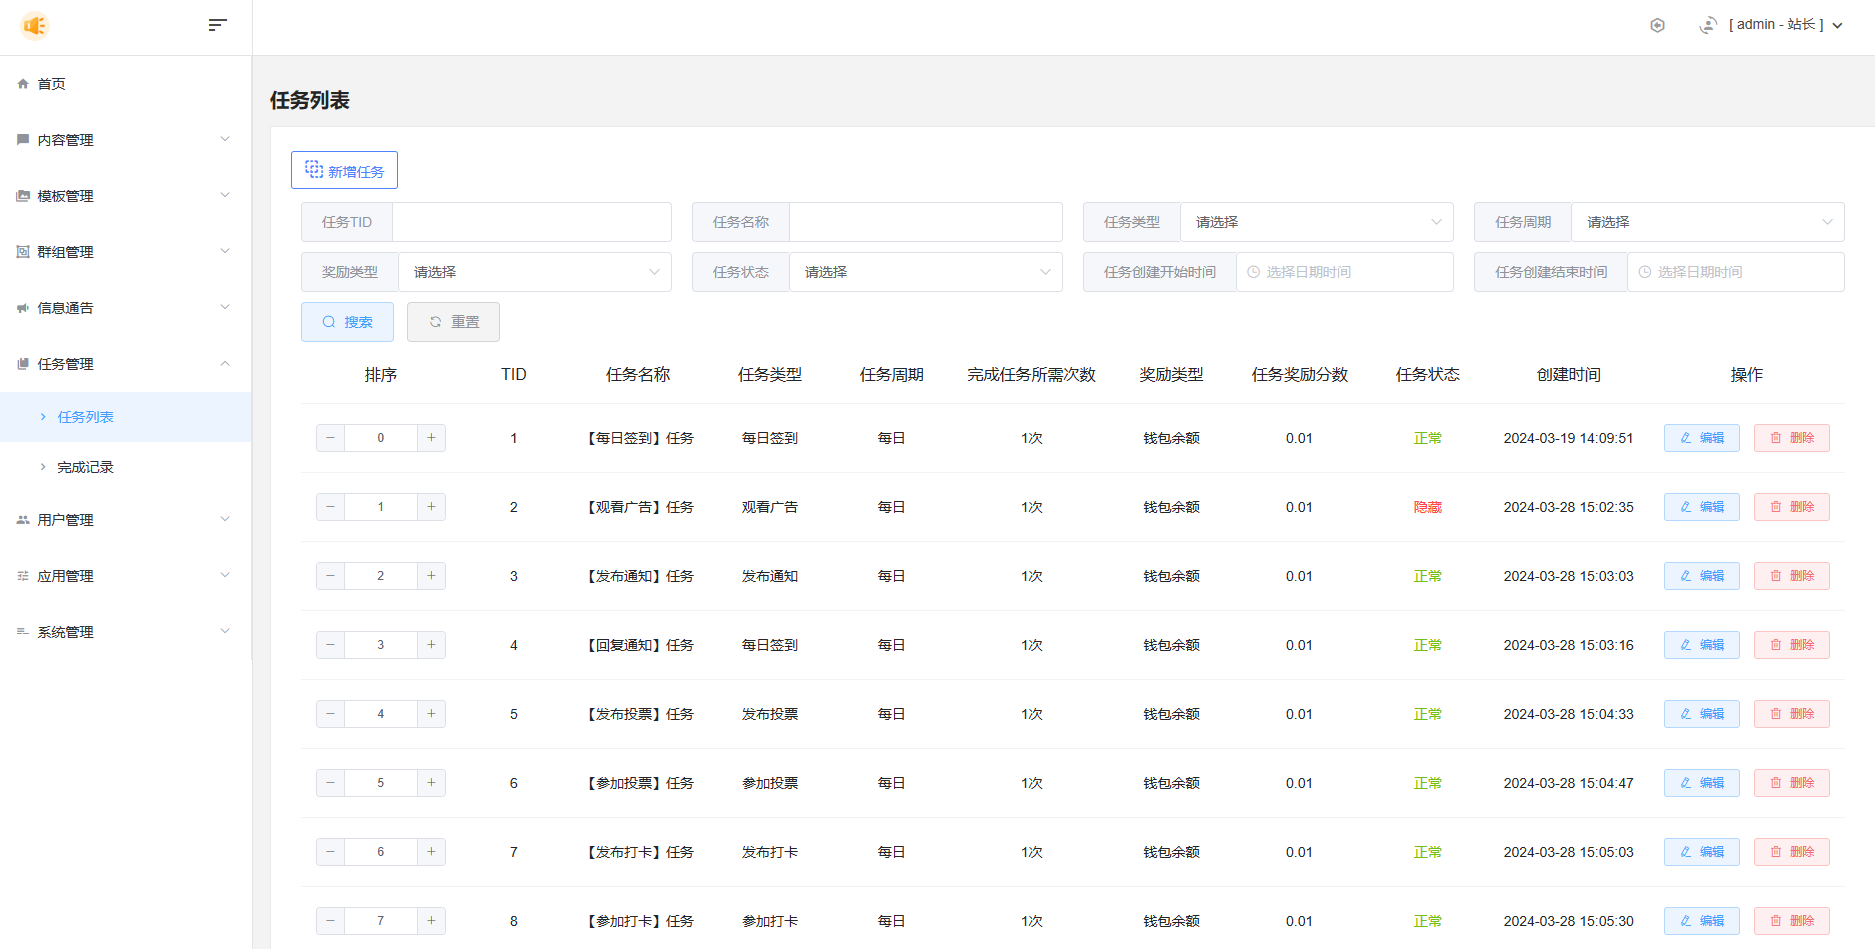This screenshot has width=1875, height=949.
Task: Open 完成记录 in the sidebar
Action: pyautogui.click(x=85, y=467)
